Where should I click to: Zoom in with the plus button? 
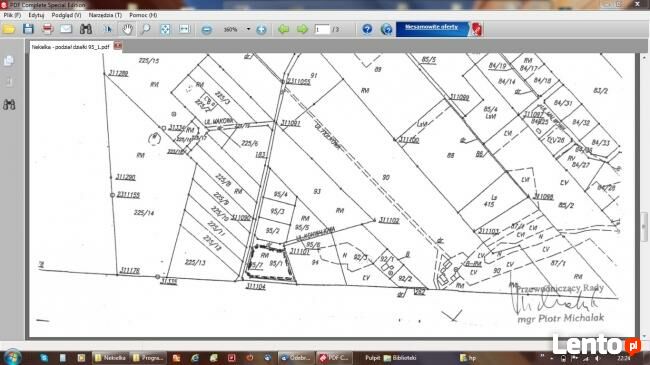261,29
